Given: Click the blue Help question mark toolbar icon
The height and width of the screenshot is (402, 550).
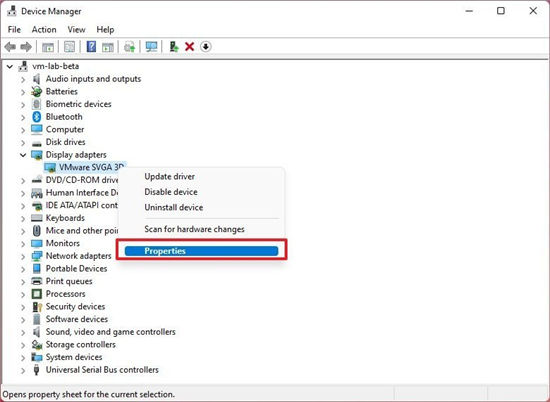Looking at the screenshot, I should click(91, 46).
